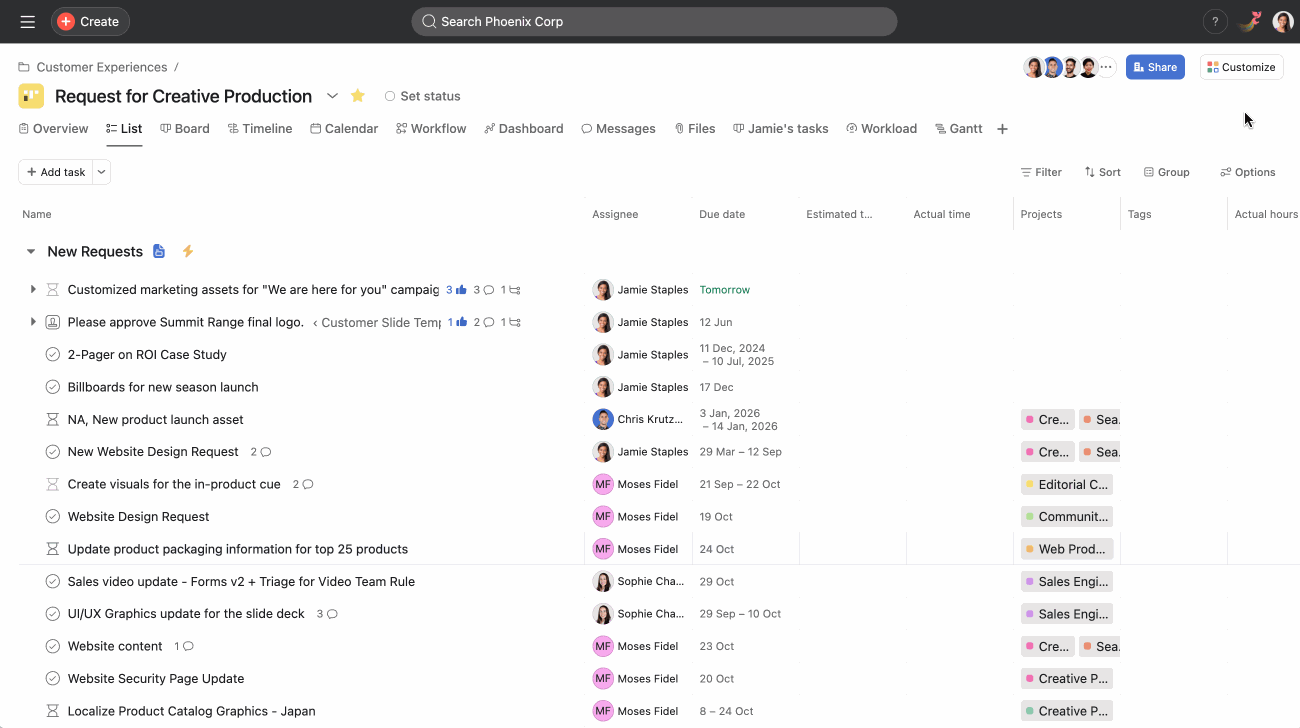Viewport: 1300px width, 728px height.
Task: Click the help question mark icon
Action: (x=1214, y=21)
